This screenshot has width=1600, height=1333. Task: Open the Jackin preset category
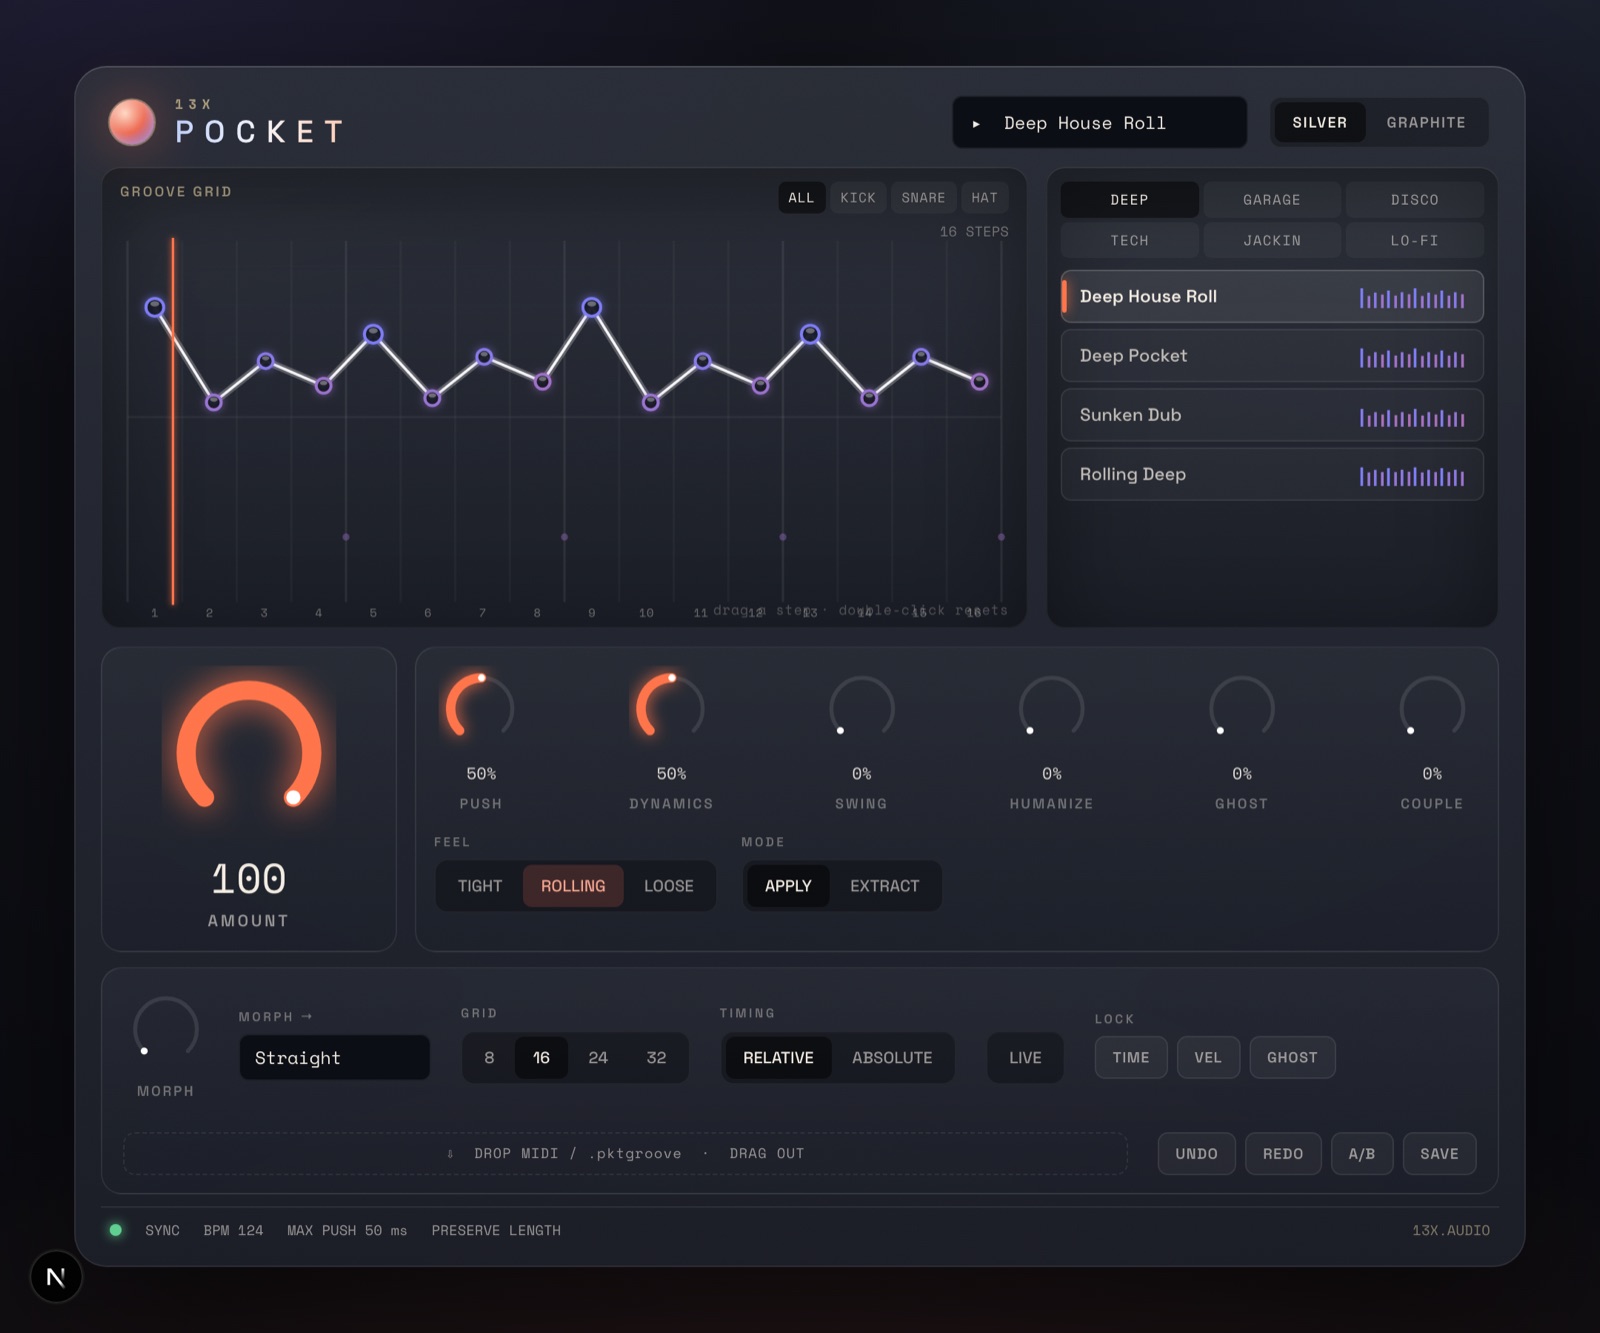click(1272, 241)
